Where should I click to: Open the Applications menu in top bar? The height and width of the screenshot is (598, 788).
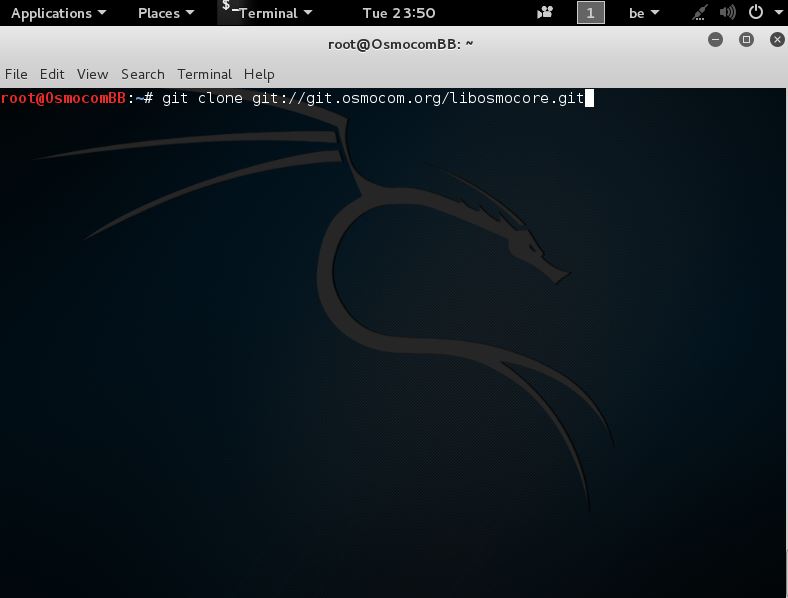pyautogui.click(x=58, y=13)
